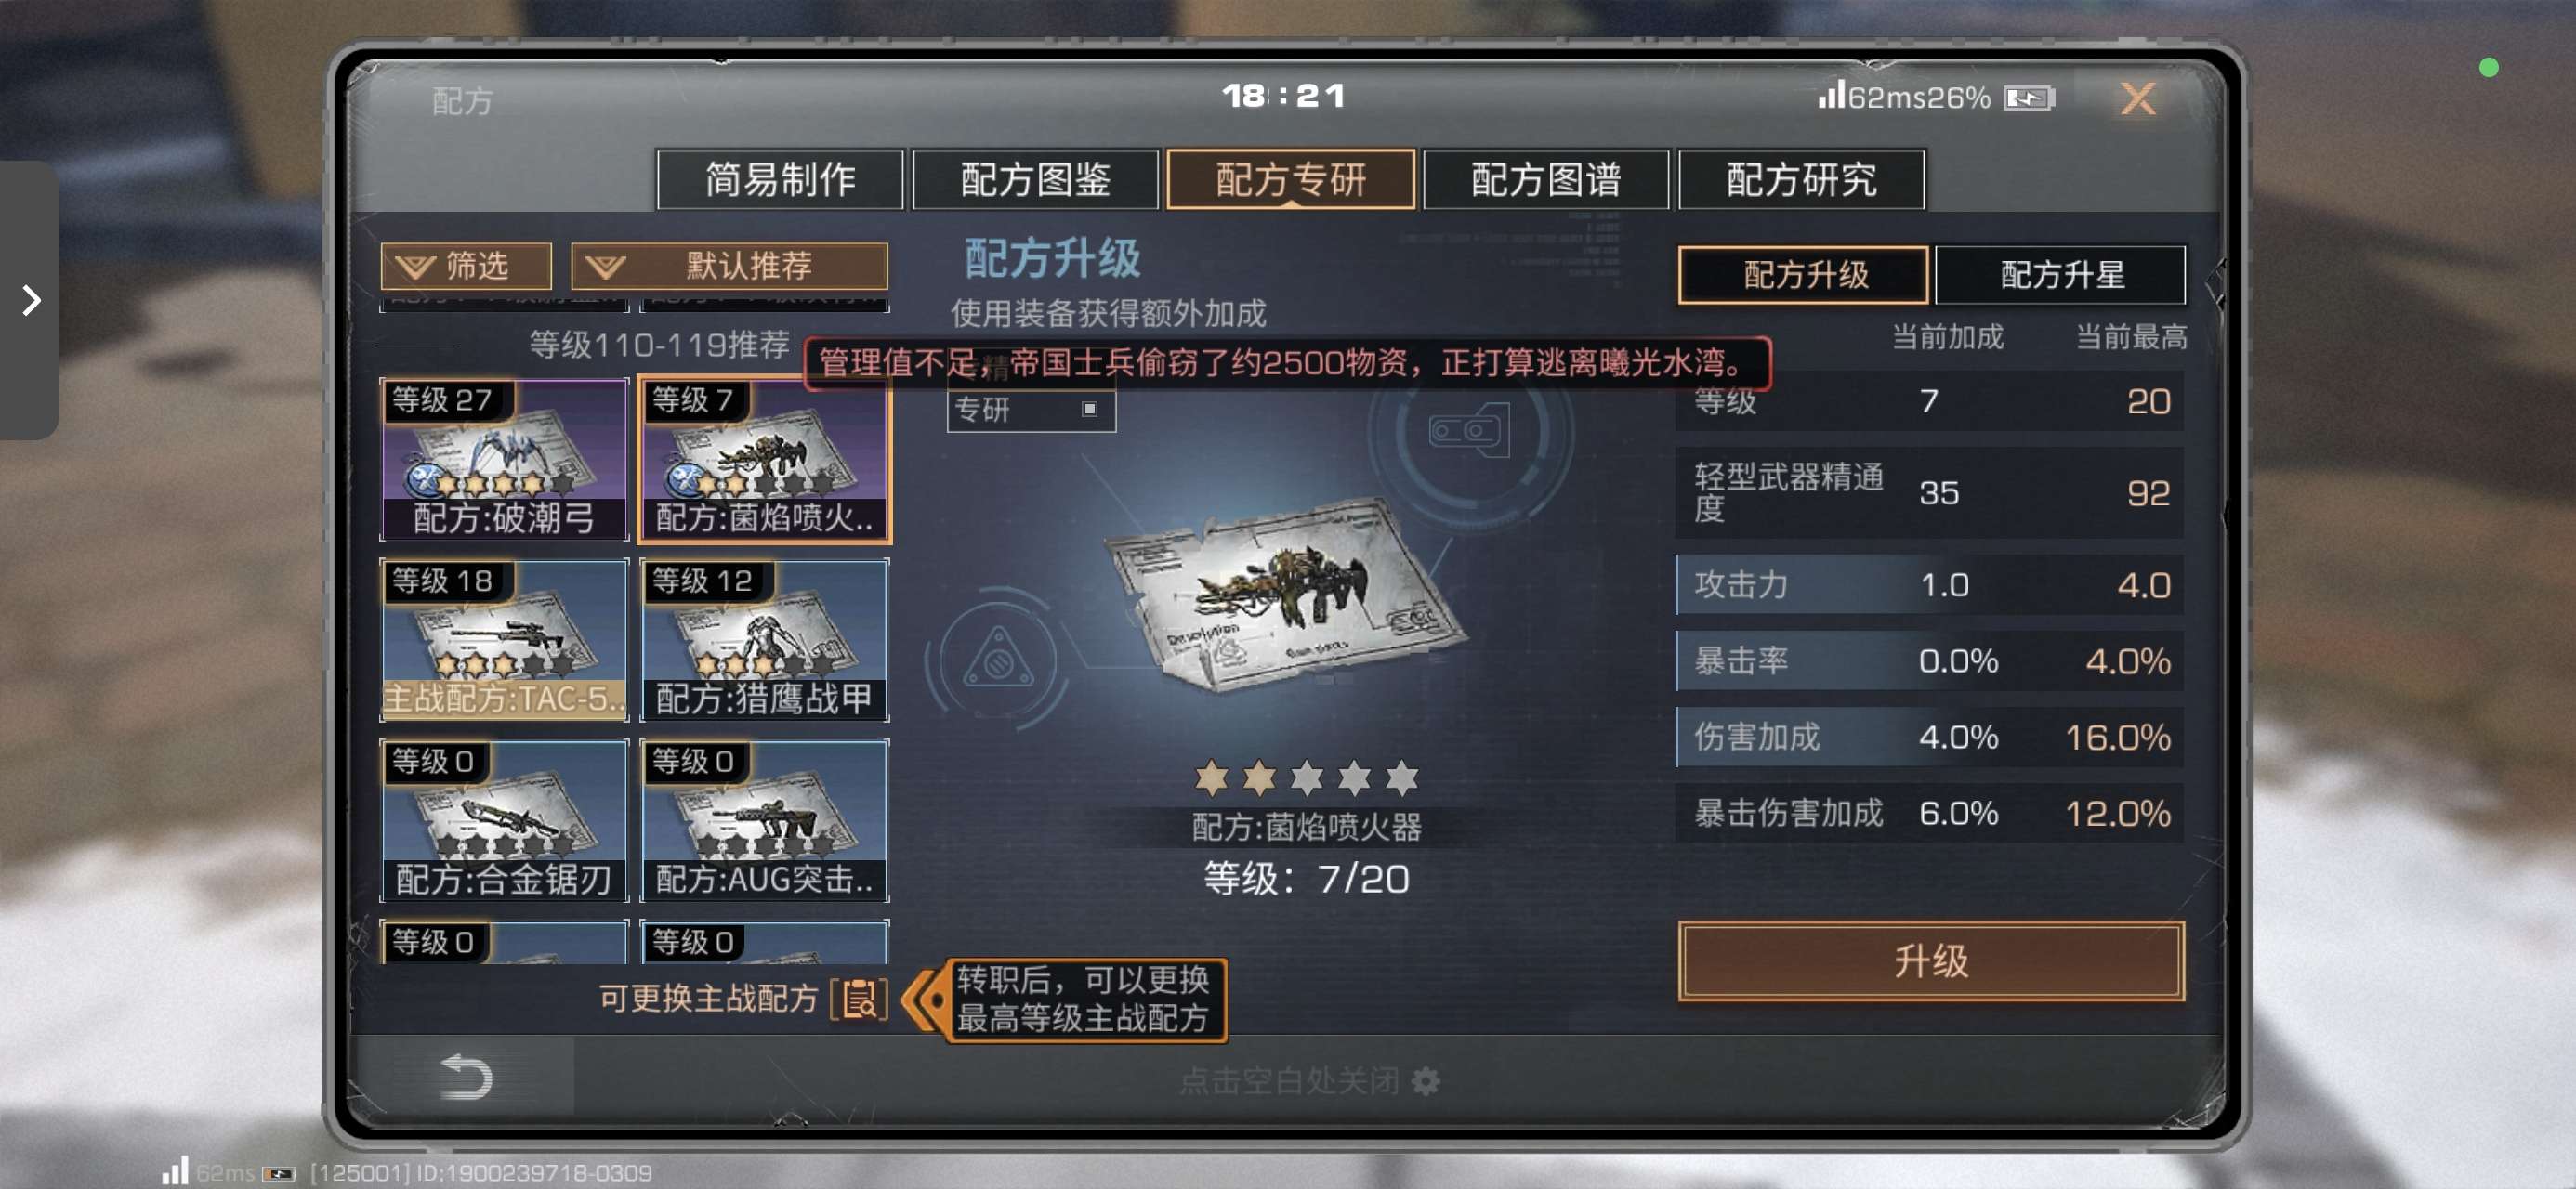The width and height of the screenshot is (2576, 1189).
Task: Open the battery status icon
Action: 2029,98
